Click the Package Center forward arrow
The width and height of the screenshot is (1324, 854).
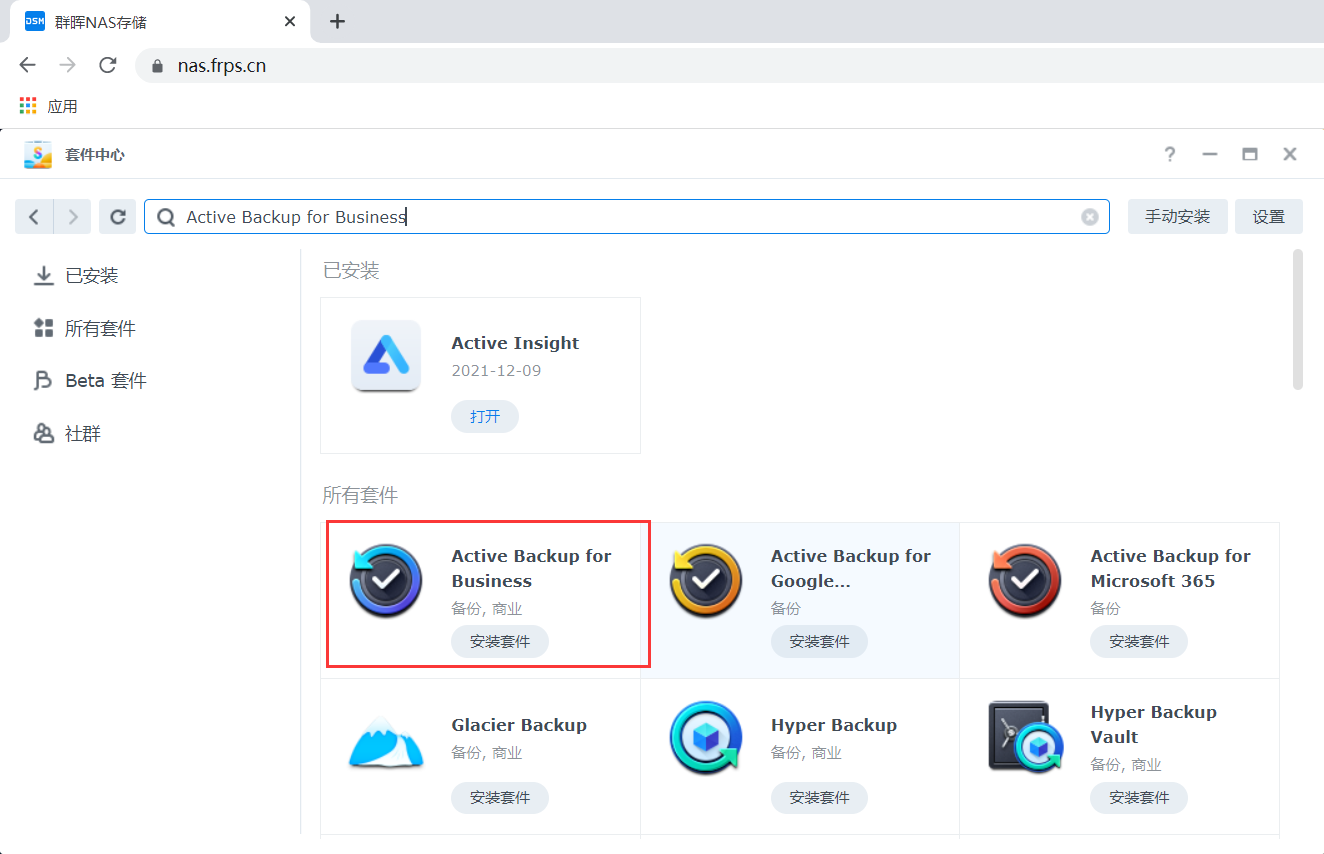(x=72, y=217)
